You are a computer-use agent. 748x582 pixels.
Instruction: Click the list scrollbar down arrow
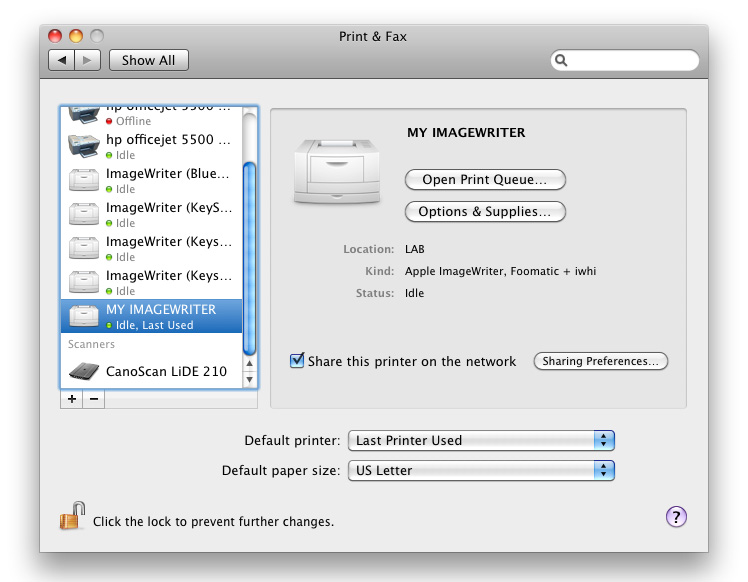click(x=249, y=380)
